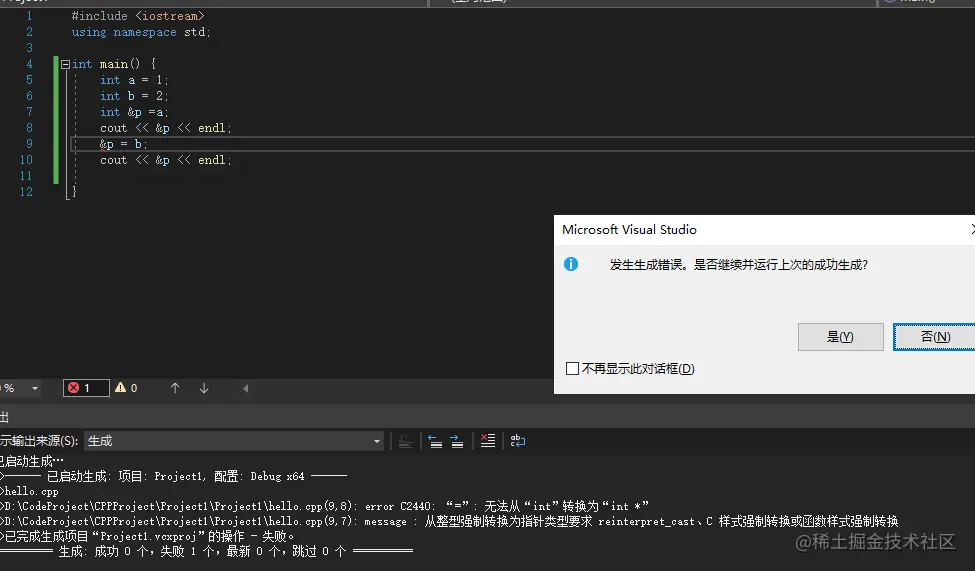975x571 pixels.
Task: Click line number 9 in the editor
Action: (29, 144)
